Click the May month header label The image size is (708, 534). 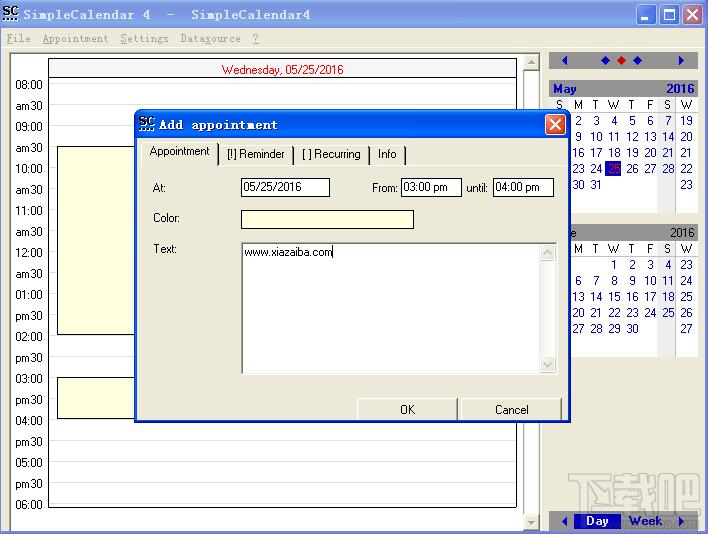tap(565, 88)
